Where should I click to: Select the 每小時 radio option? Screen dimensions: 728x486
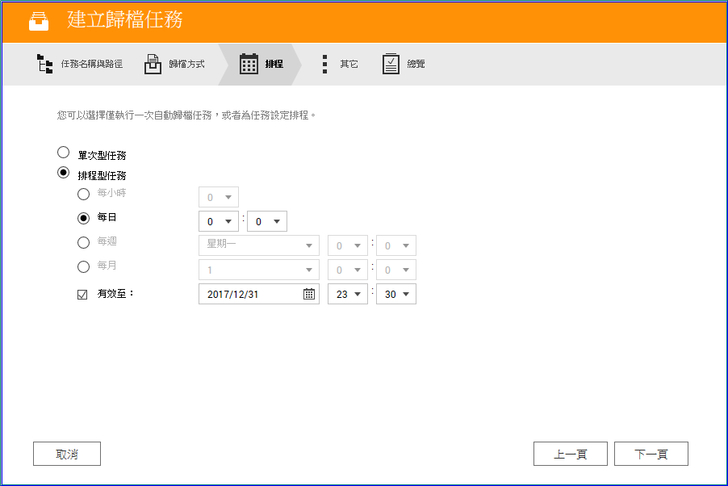(83, 194)
